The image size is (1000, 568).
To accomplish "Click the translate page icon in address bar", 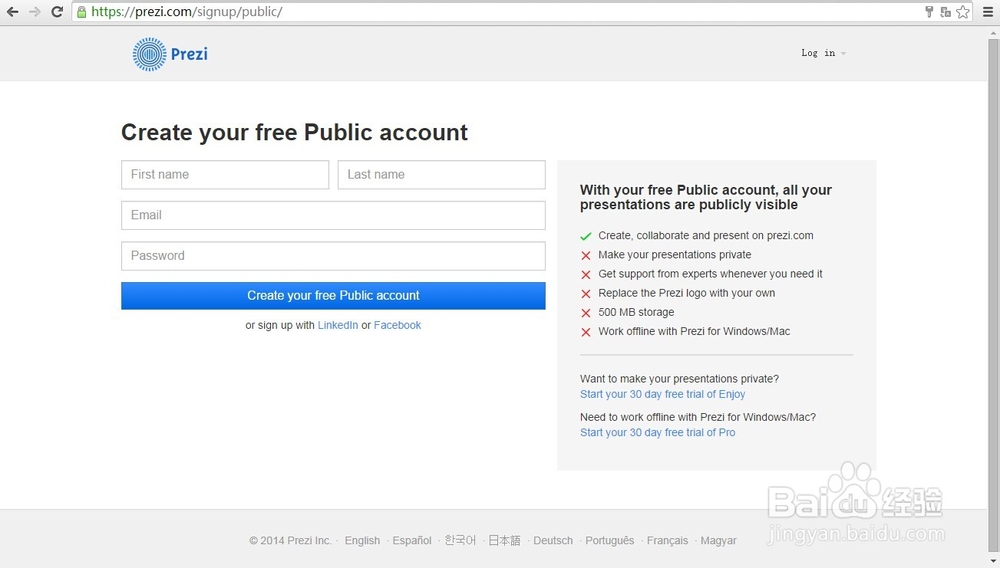I will [945, 11].
